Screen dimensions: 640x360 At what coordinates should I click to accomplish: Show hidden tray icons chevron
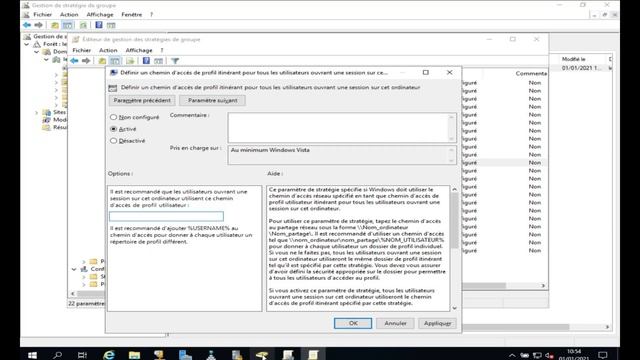click(512, 356)
